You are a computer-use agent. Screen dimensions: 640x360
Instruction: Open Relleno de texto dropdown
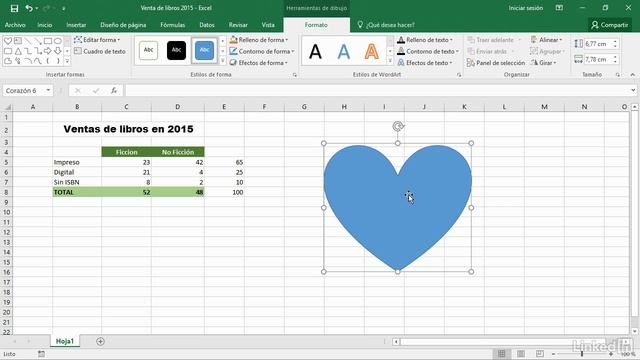(425, 40)
